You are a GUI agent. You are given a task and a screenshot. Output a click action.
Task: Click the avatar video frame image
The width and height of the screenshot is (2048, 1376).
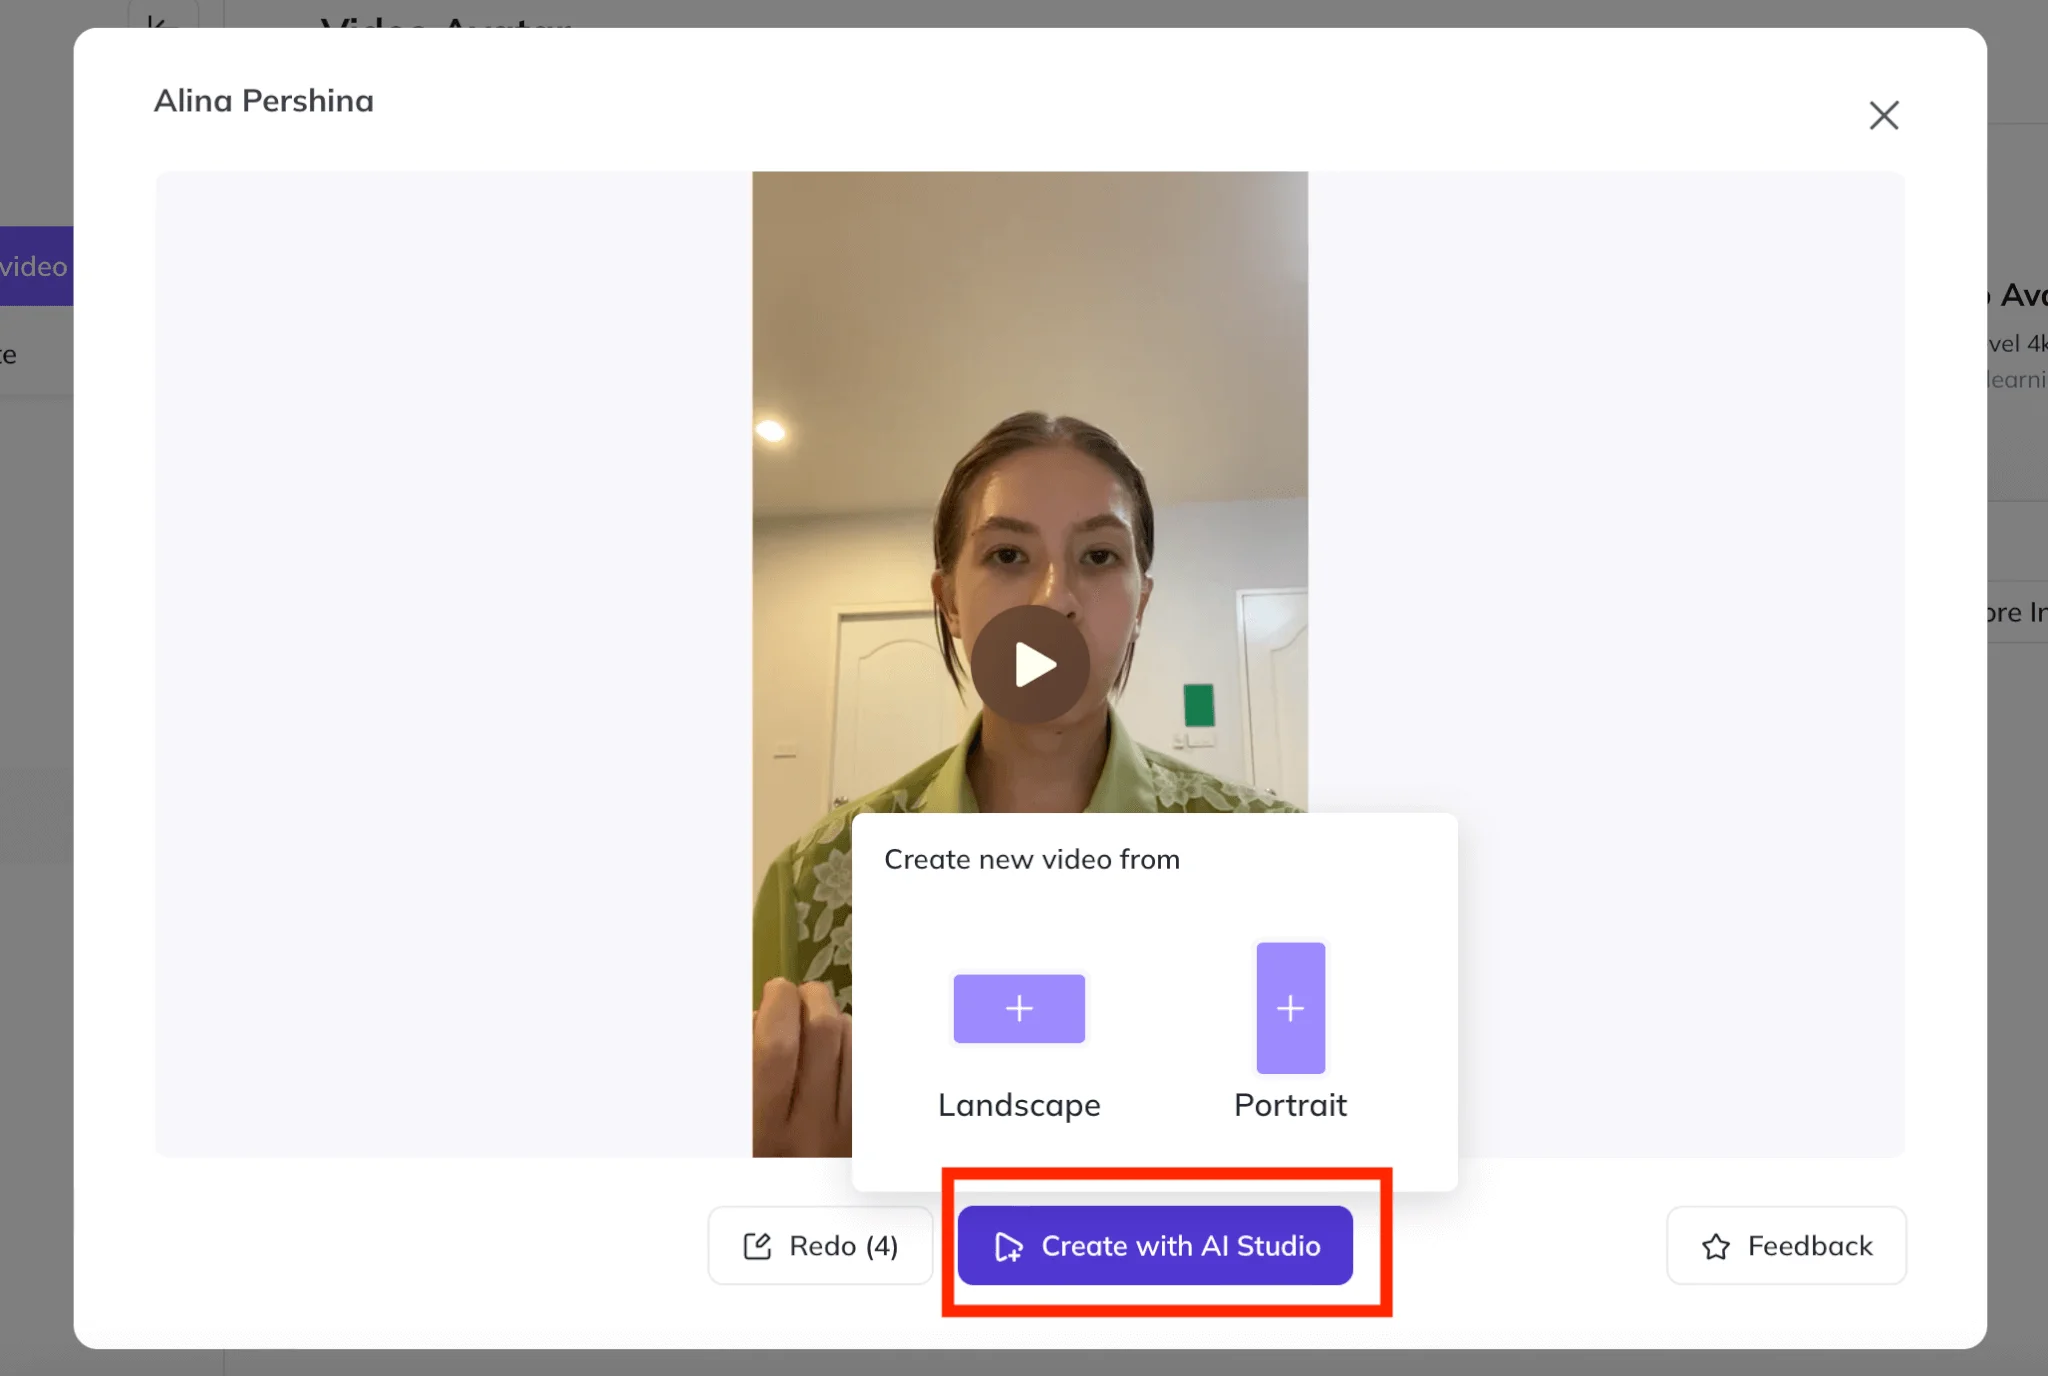tap(1030, 400)
